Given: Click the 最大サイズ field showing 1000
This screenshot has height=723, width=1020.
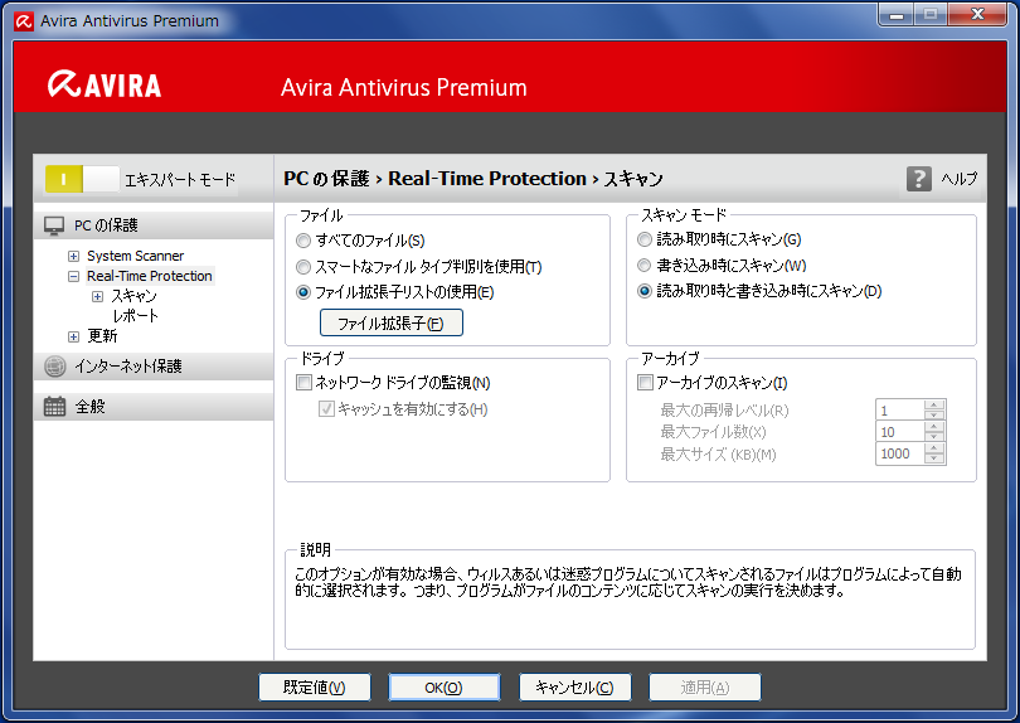Looking at the screenshot, I should coord(900,454).
